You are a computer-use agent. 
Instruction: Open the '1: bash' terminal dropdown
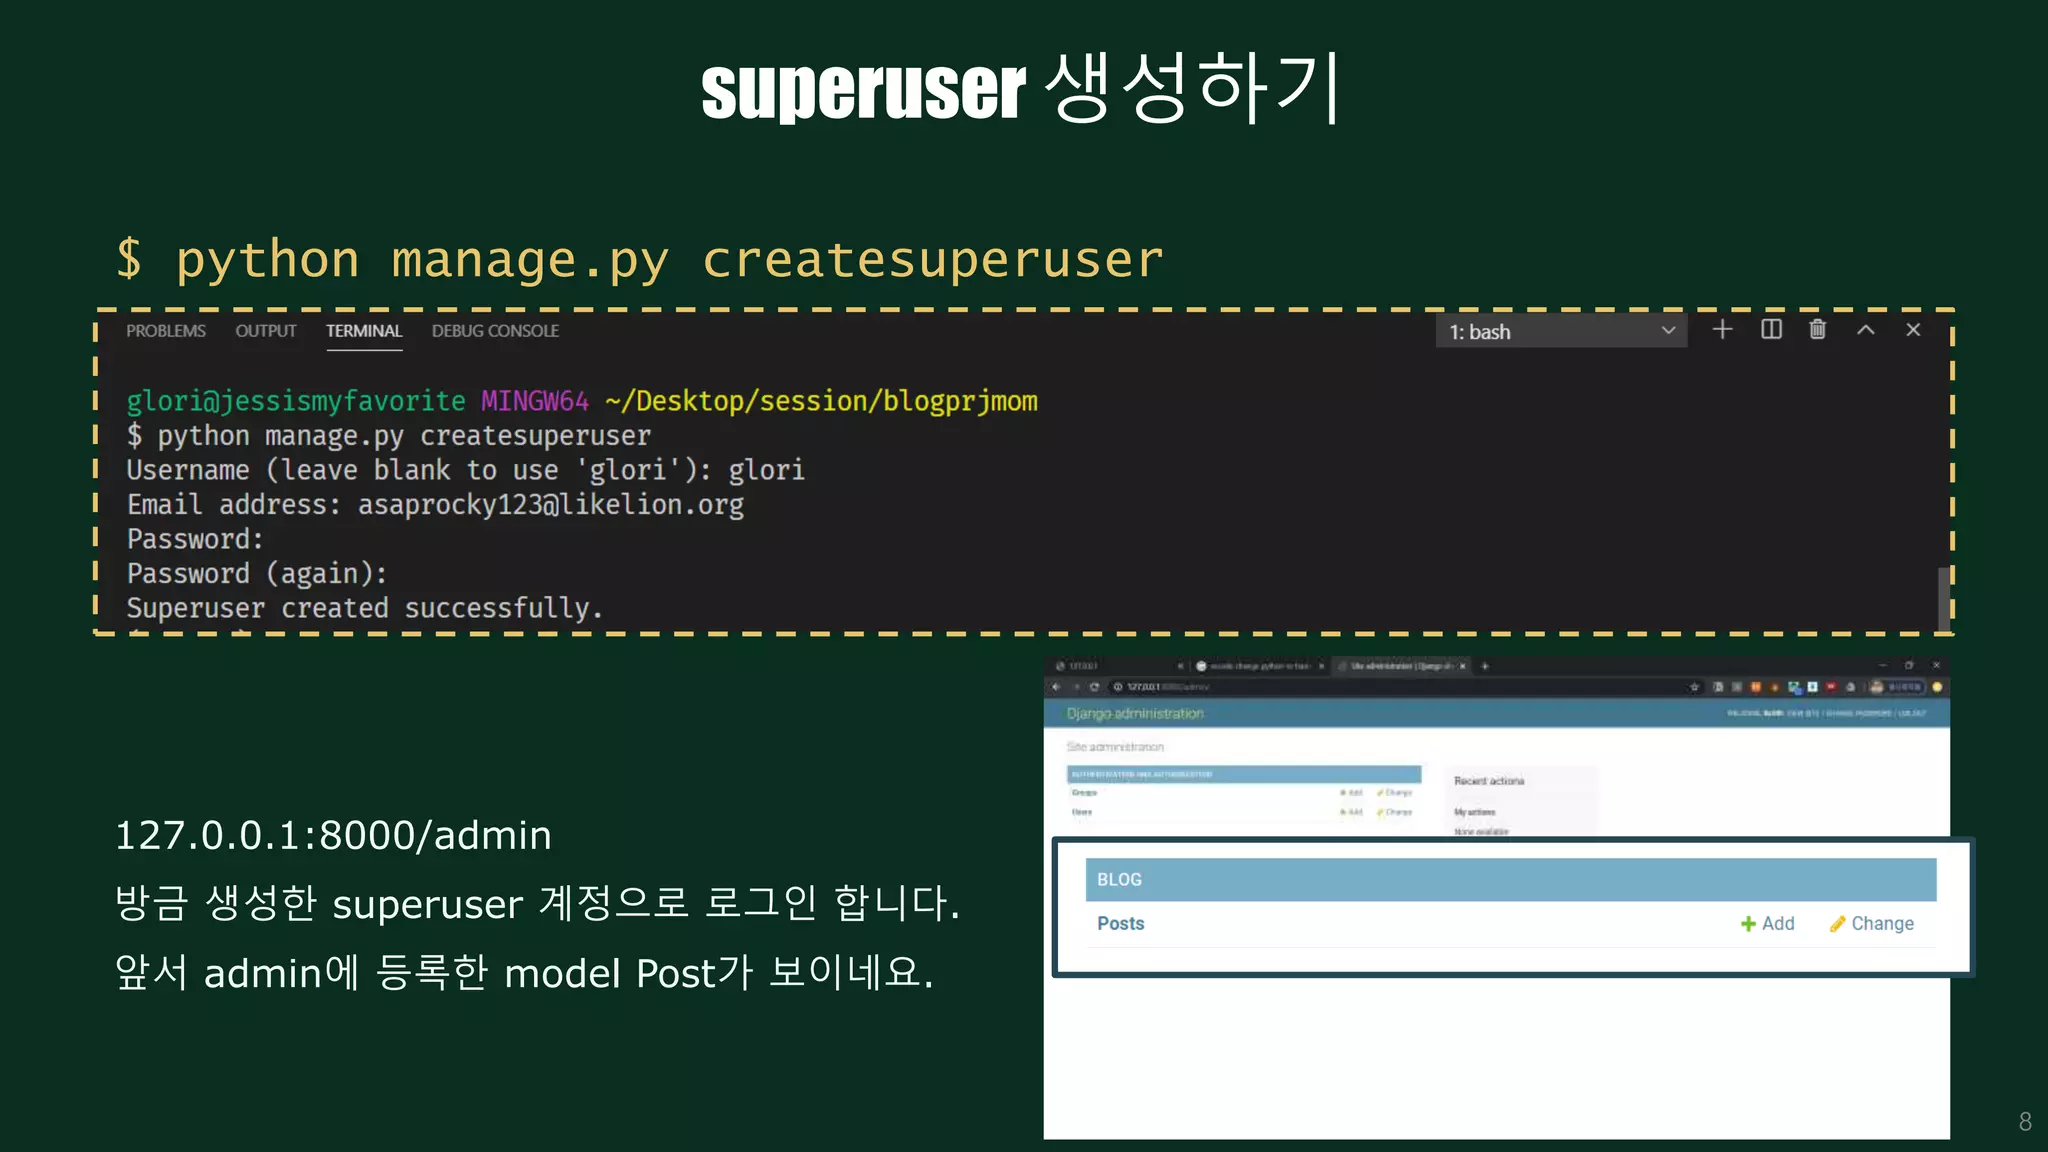[1561, 331]
